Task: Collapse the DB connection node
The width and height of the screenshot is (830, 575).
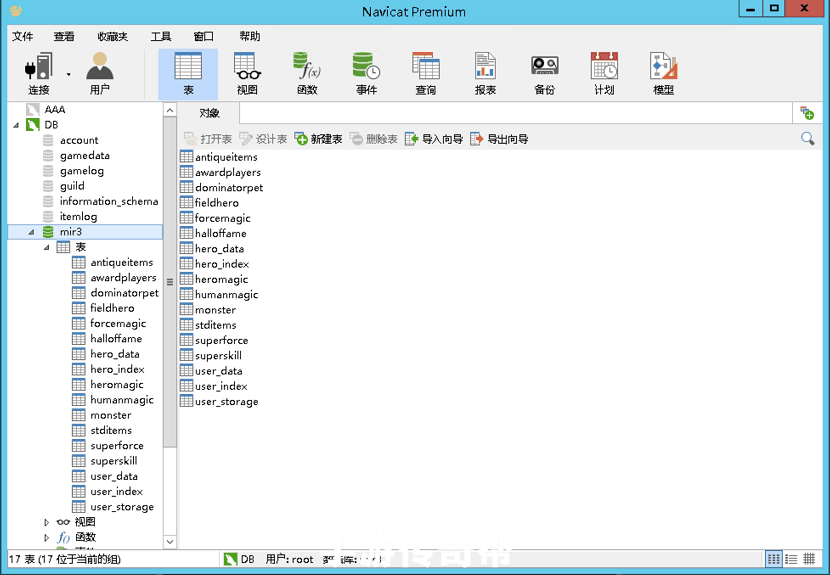Action: (16, 125)
